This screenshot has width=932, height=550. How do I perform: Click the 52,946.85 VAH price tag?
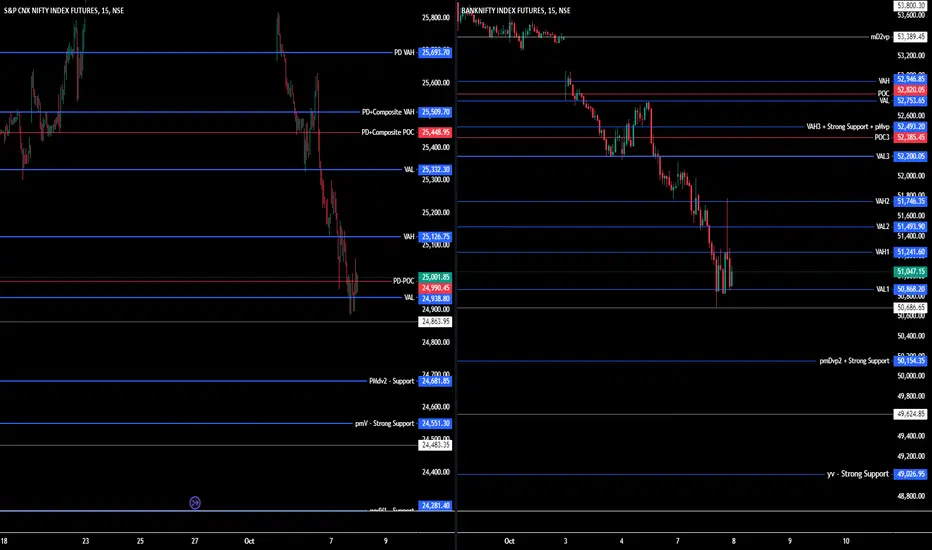911,79
